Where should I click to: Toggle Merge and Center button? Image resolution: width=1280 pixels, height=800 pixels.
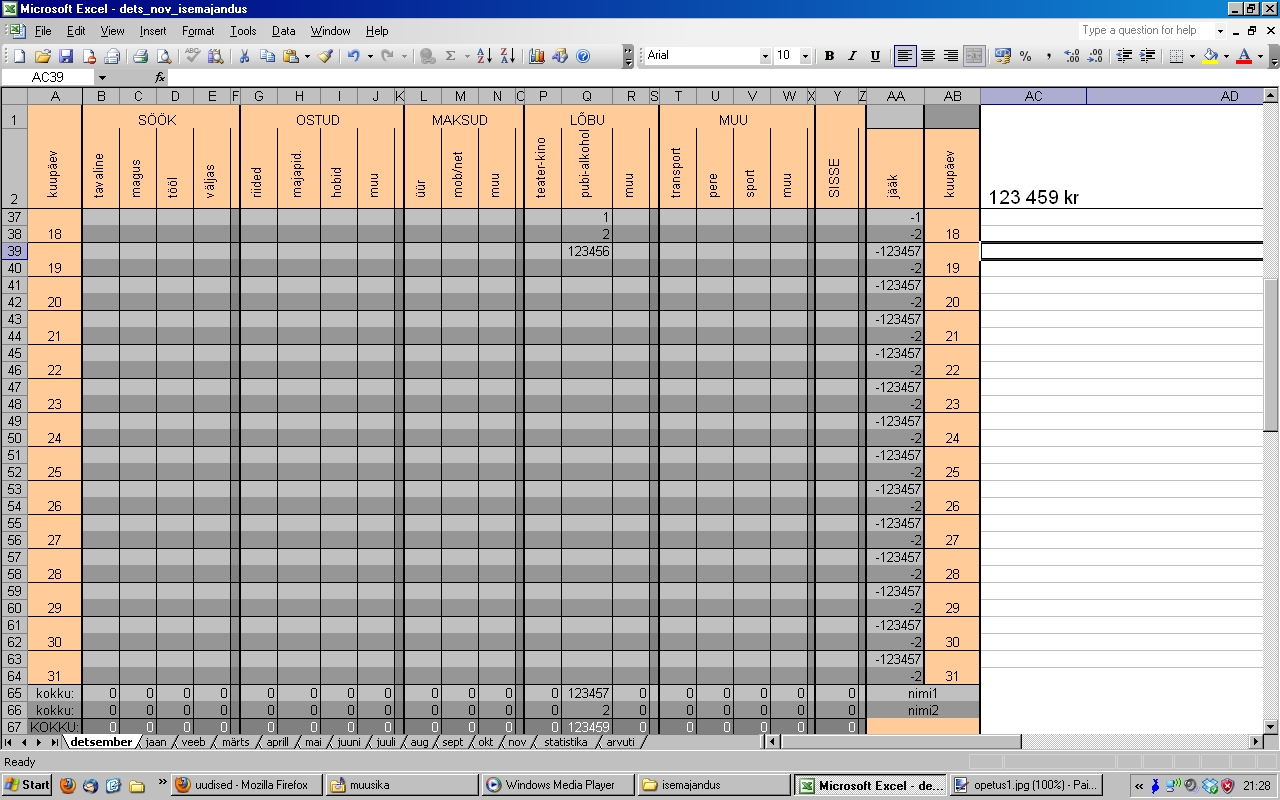click(974, 56)
